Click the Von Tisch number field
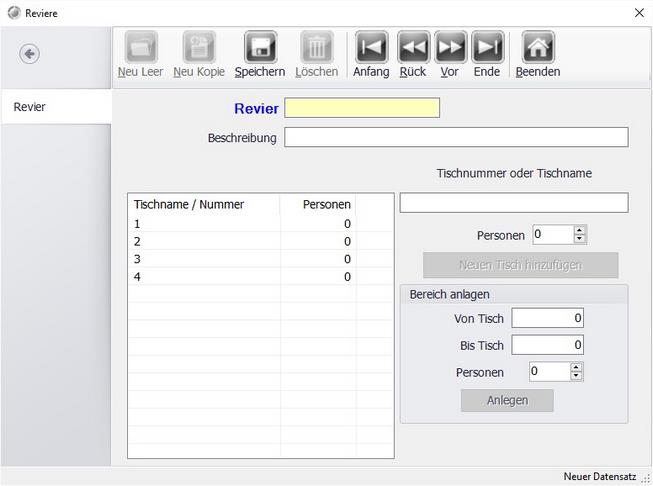The width and height of the screenshot is (653, 486). (x=547, y=318)
